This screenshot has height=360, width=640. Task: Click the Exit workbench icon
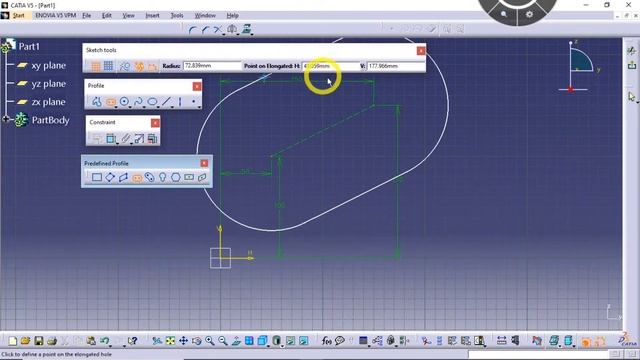click(x=632, y=64)
